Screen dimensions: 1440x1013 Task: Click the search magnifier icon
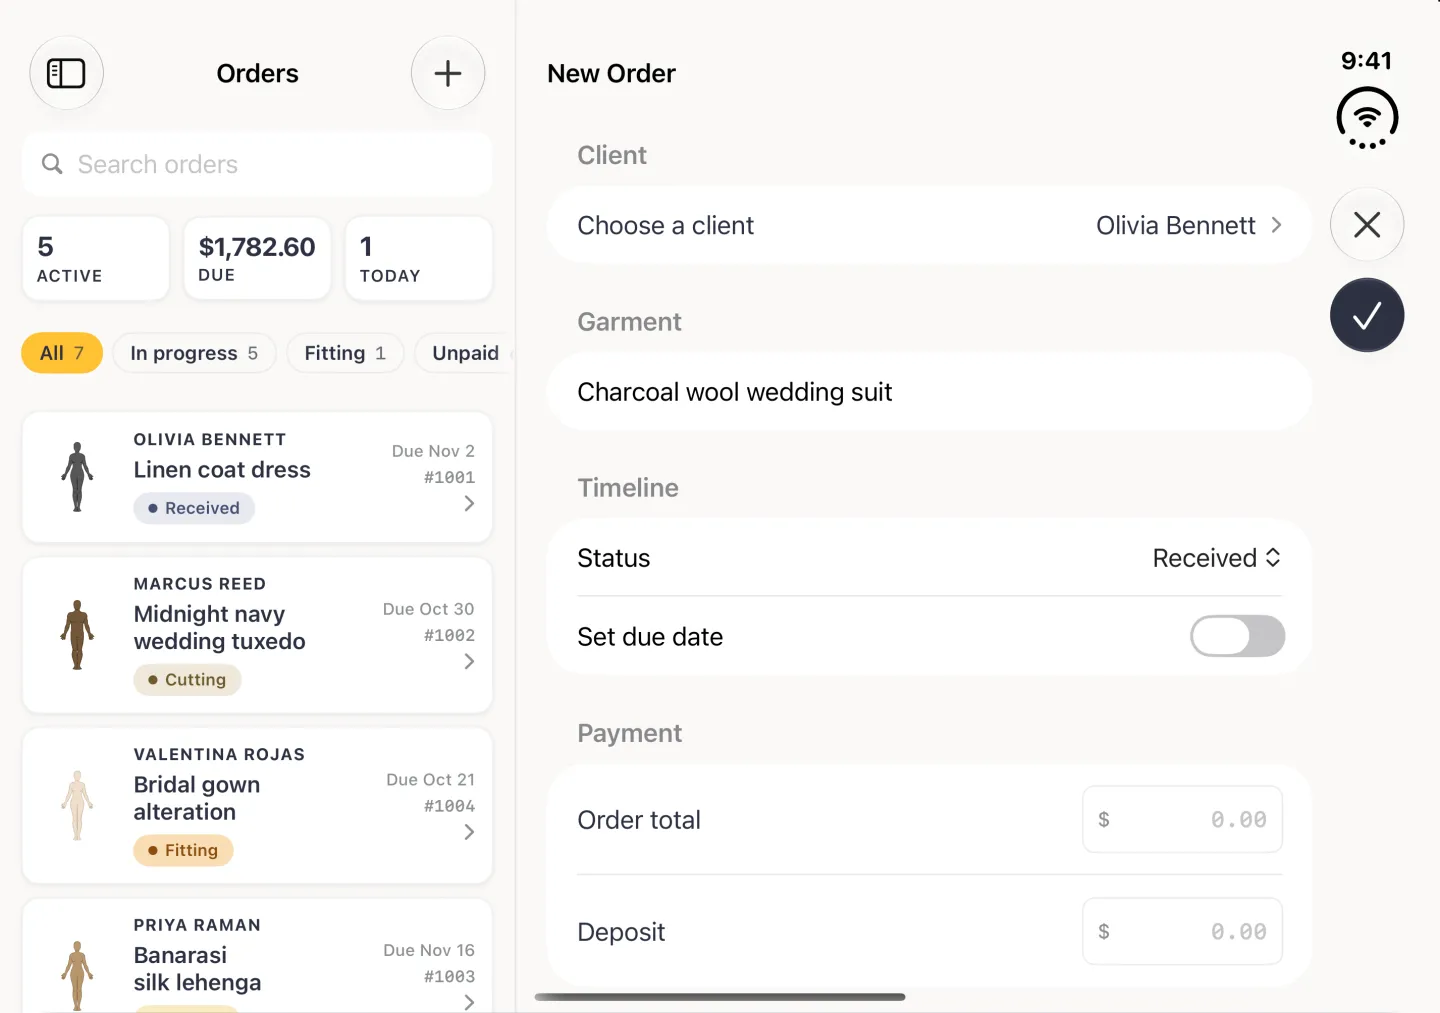pos(52,164)
